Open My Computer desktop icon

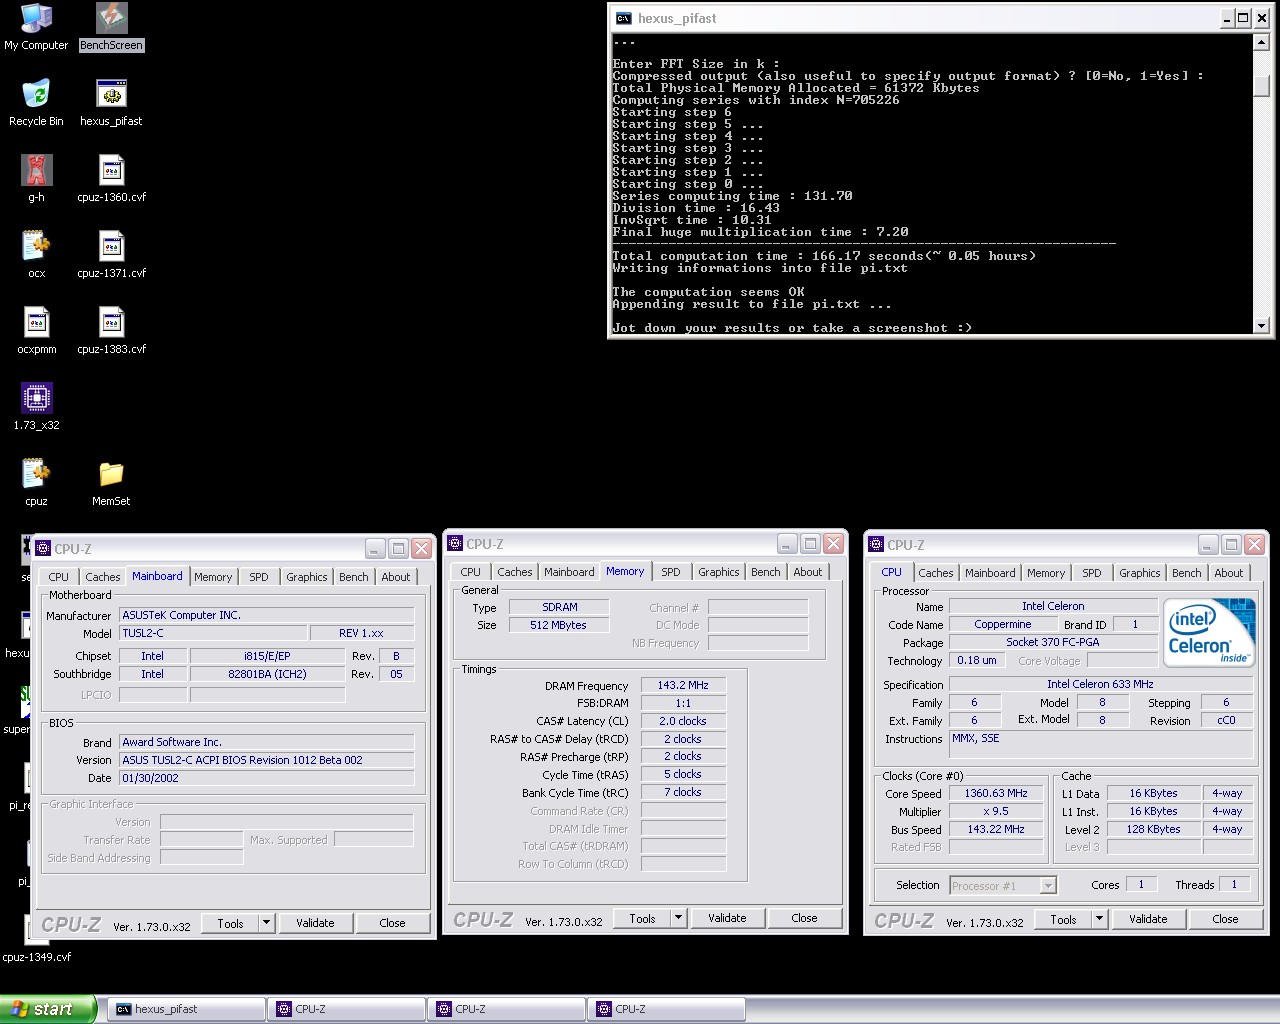(36, 27)
